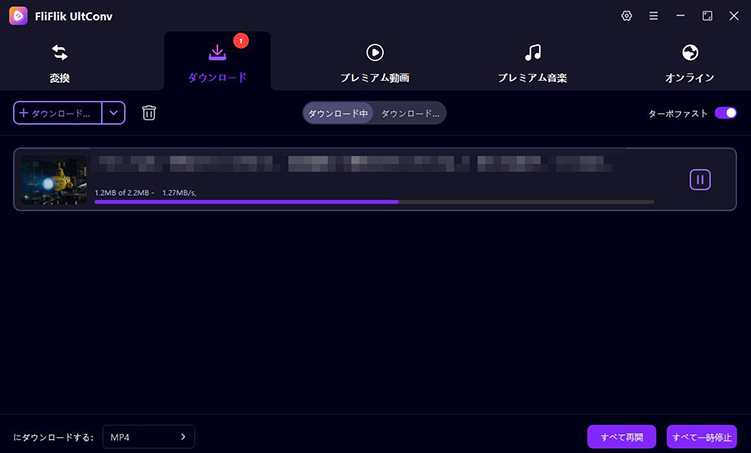Click the FliFlik UltConv app logo
751x453 pixels.
tap(18, 16)
